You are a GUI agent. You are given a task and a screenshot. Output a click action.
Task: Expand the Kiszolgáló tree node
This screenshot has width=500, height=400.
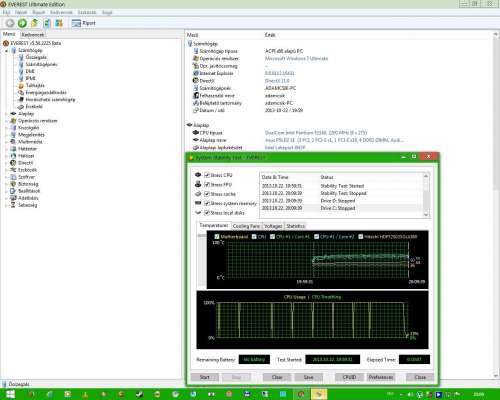(6, 128)
